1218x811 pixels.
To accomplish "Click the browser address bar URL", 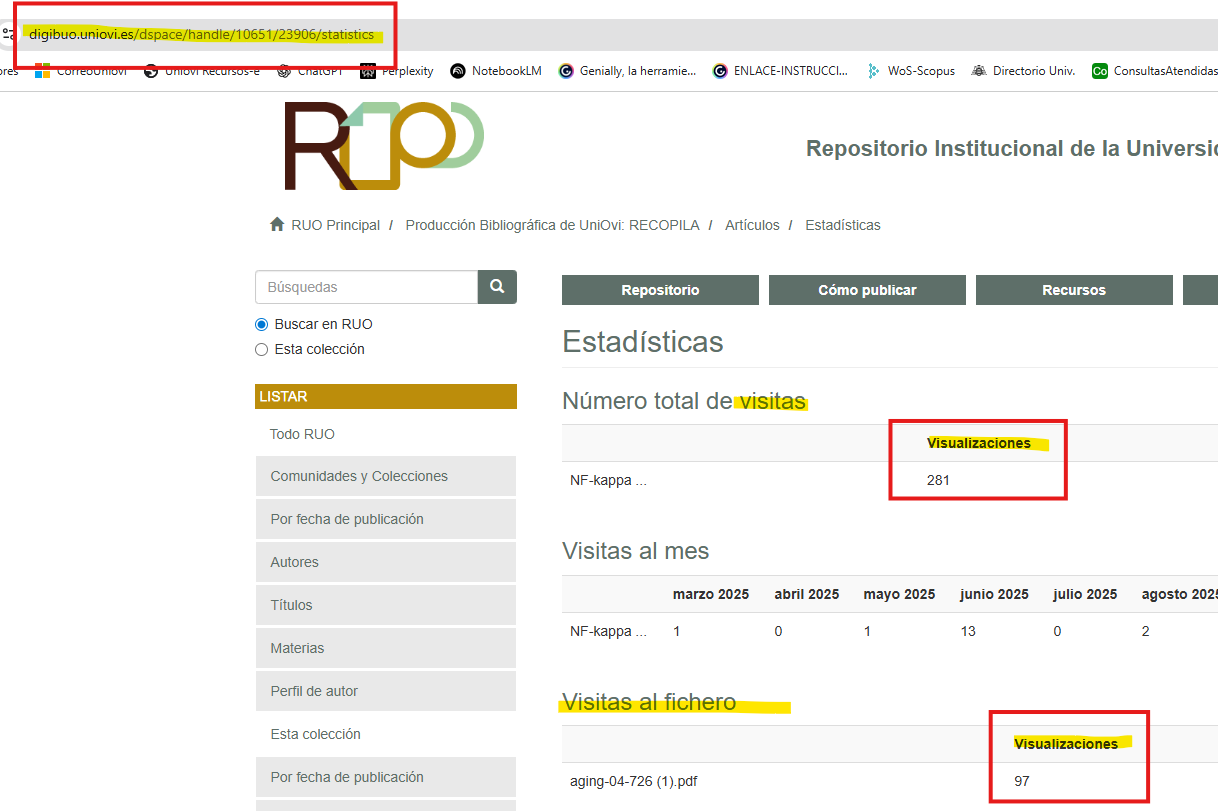I will [x=202, y=34].
